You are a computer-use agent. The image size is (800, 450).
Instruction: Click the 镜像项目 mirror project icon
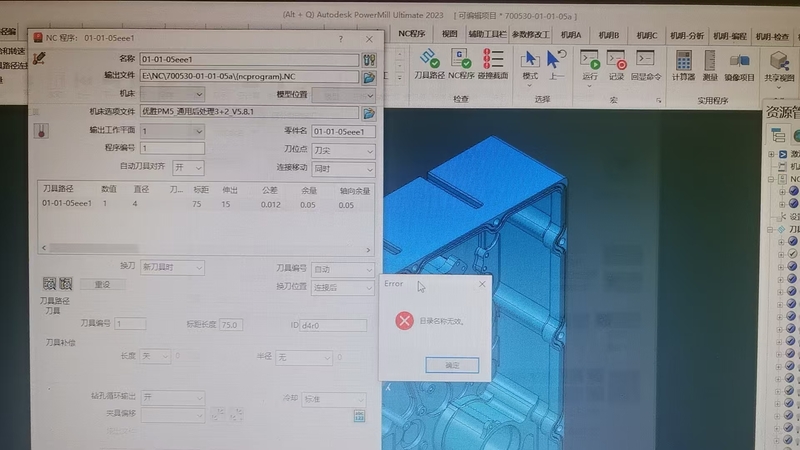[x=739, y=61]
